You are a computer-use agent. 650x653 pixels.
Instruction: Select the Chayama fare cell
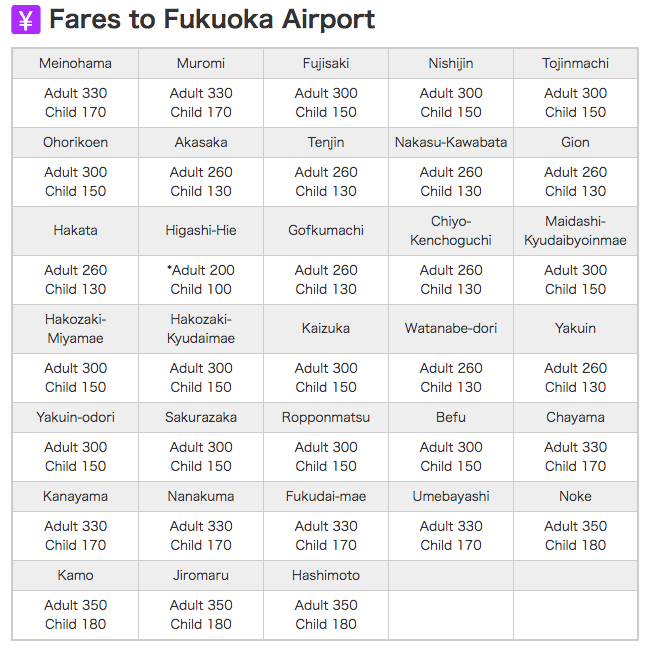point(575,456)
